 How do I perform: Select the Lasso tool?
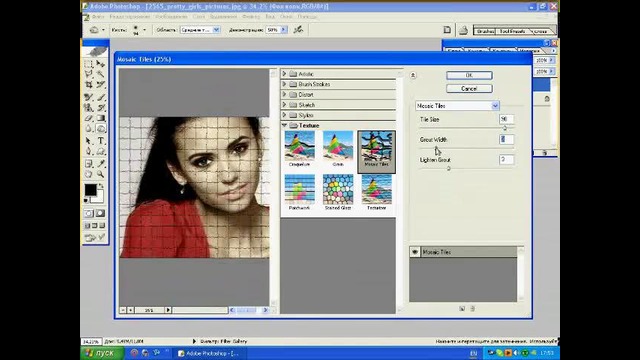pos(89,74)
